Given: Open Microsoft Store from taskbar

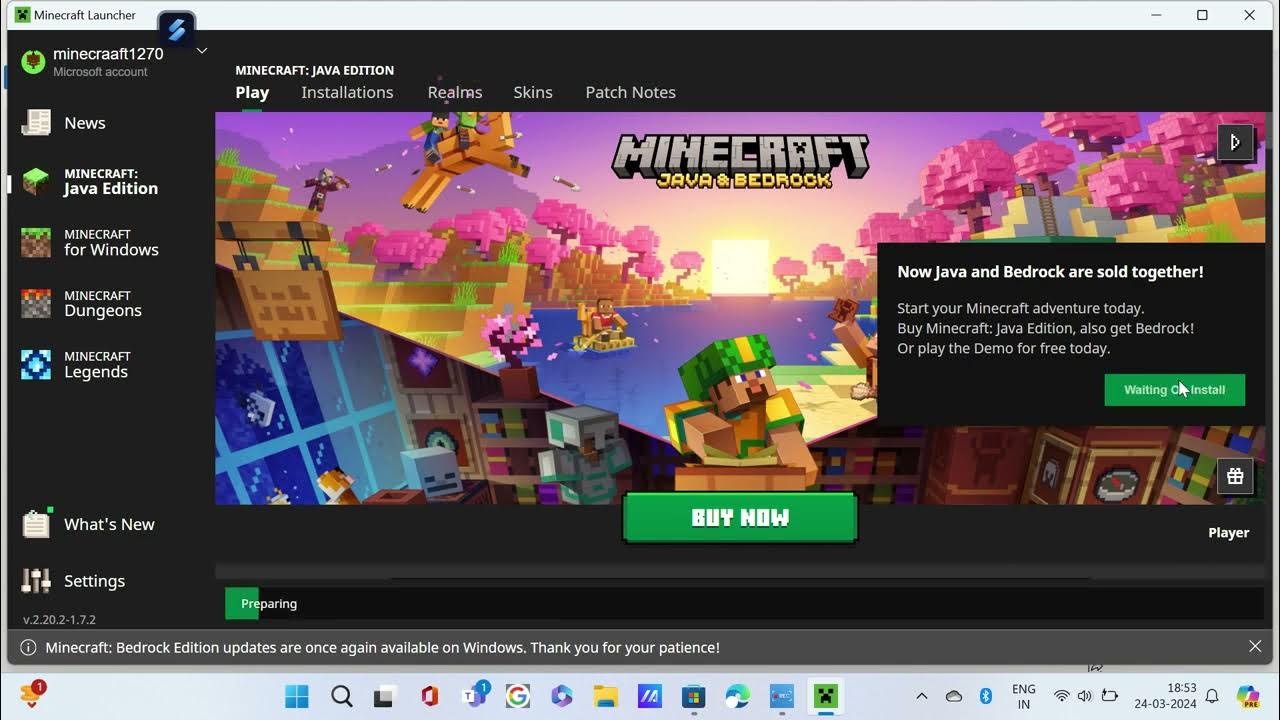Looking at the screenshot, I should click(x=693, y=696).
